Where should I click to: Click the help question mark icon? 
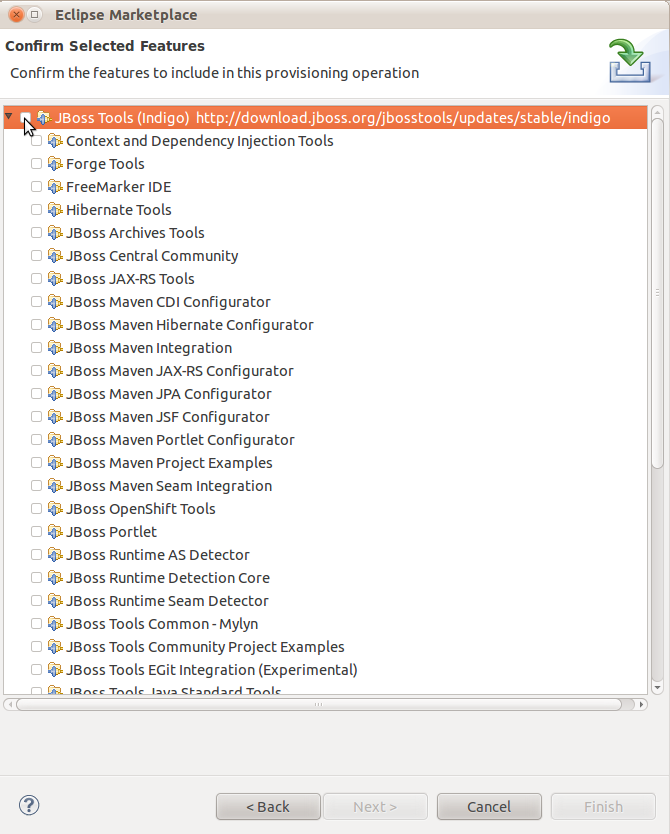29,805
